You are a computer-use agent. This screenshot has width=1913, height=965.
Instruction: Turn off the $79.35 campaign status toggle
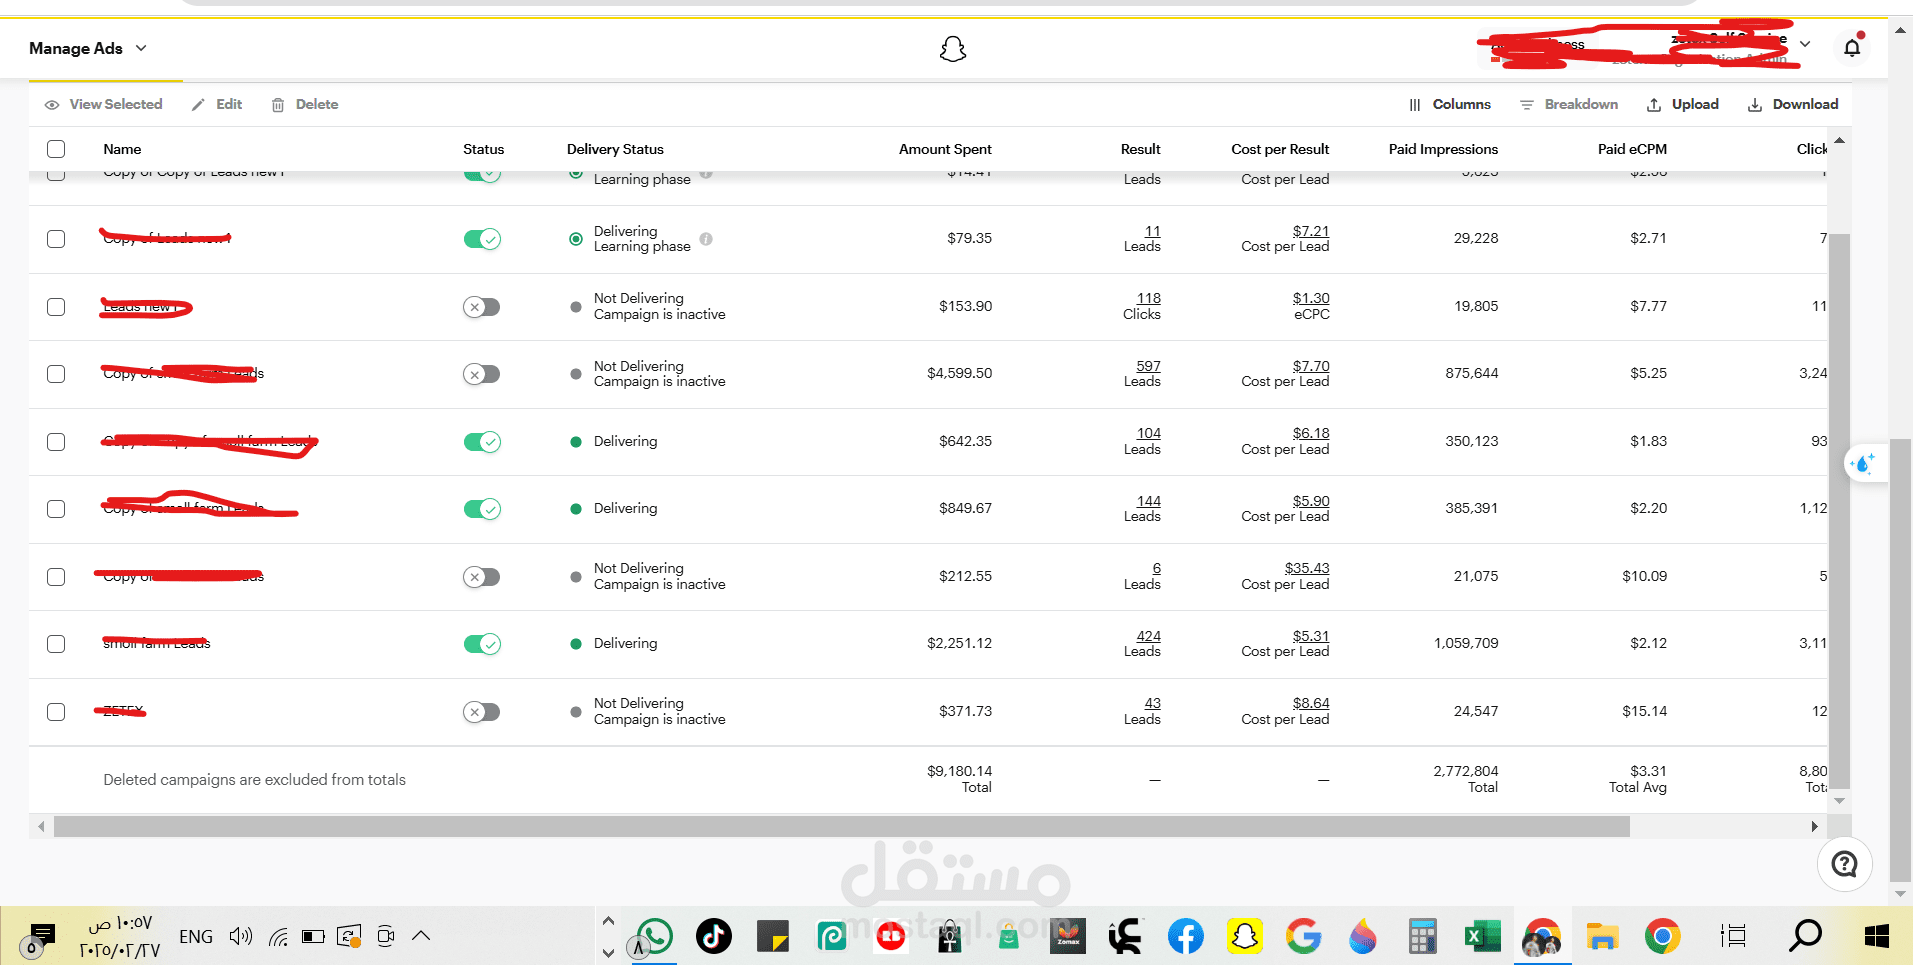pos(482,239)
